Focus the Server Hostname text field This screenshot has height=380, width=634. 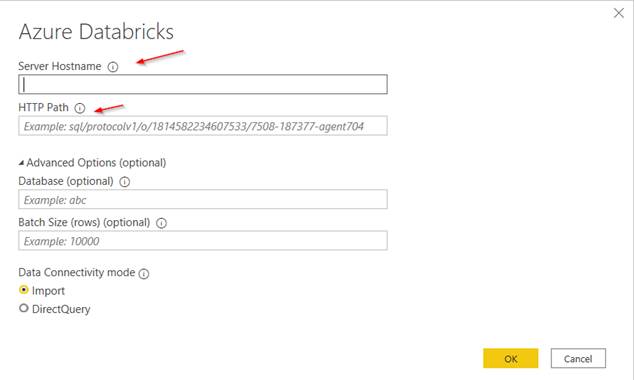point(203,84)
